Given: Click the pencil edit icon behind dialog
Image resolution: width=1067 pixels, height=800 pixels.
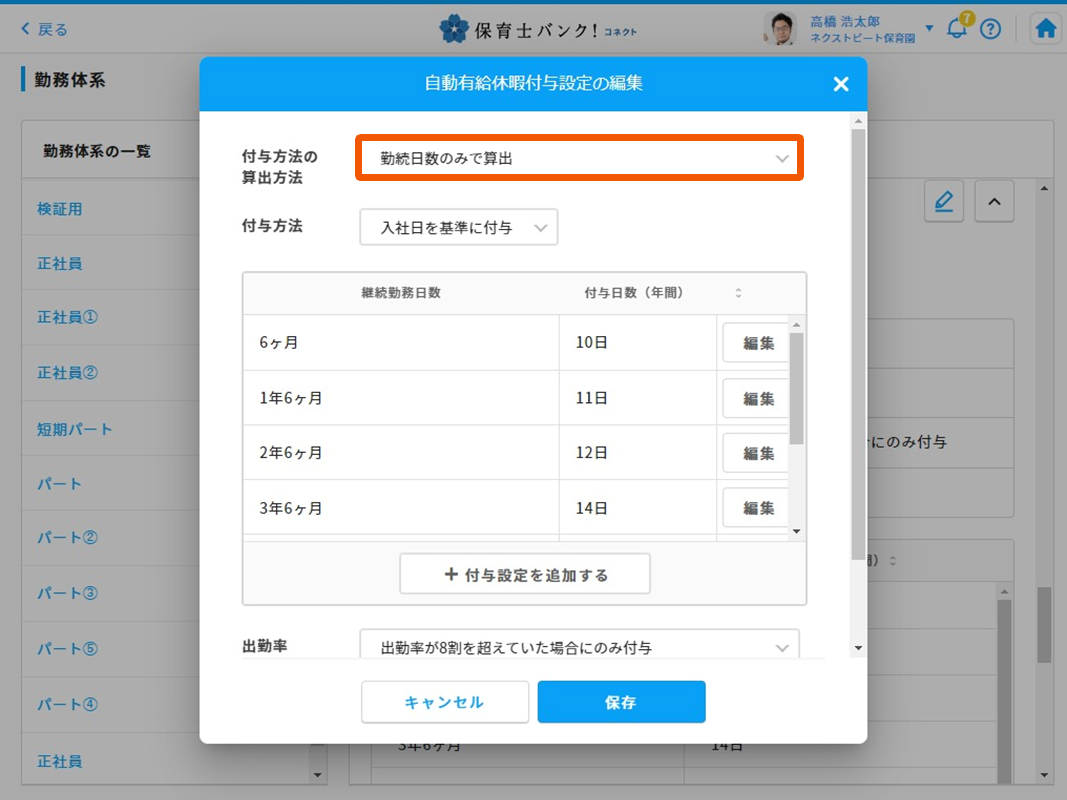Looking at the screenshot, I should click(x=943, y=202).
